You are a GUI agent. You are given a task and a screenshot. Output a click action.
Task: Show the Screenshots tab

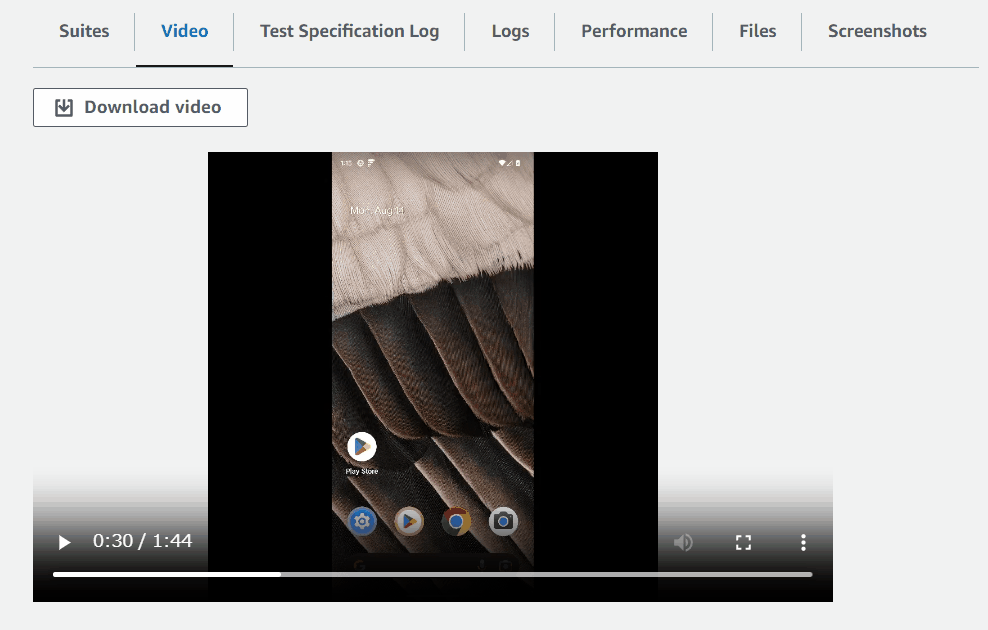(x=877, y=31)
